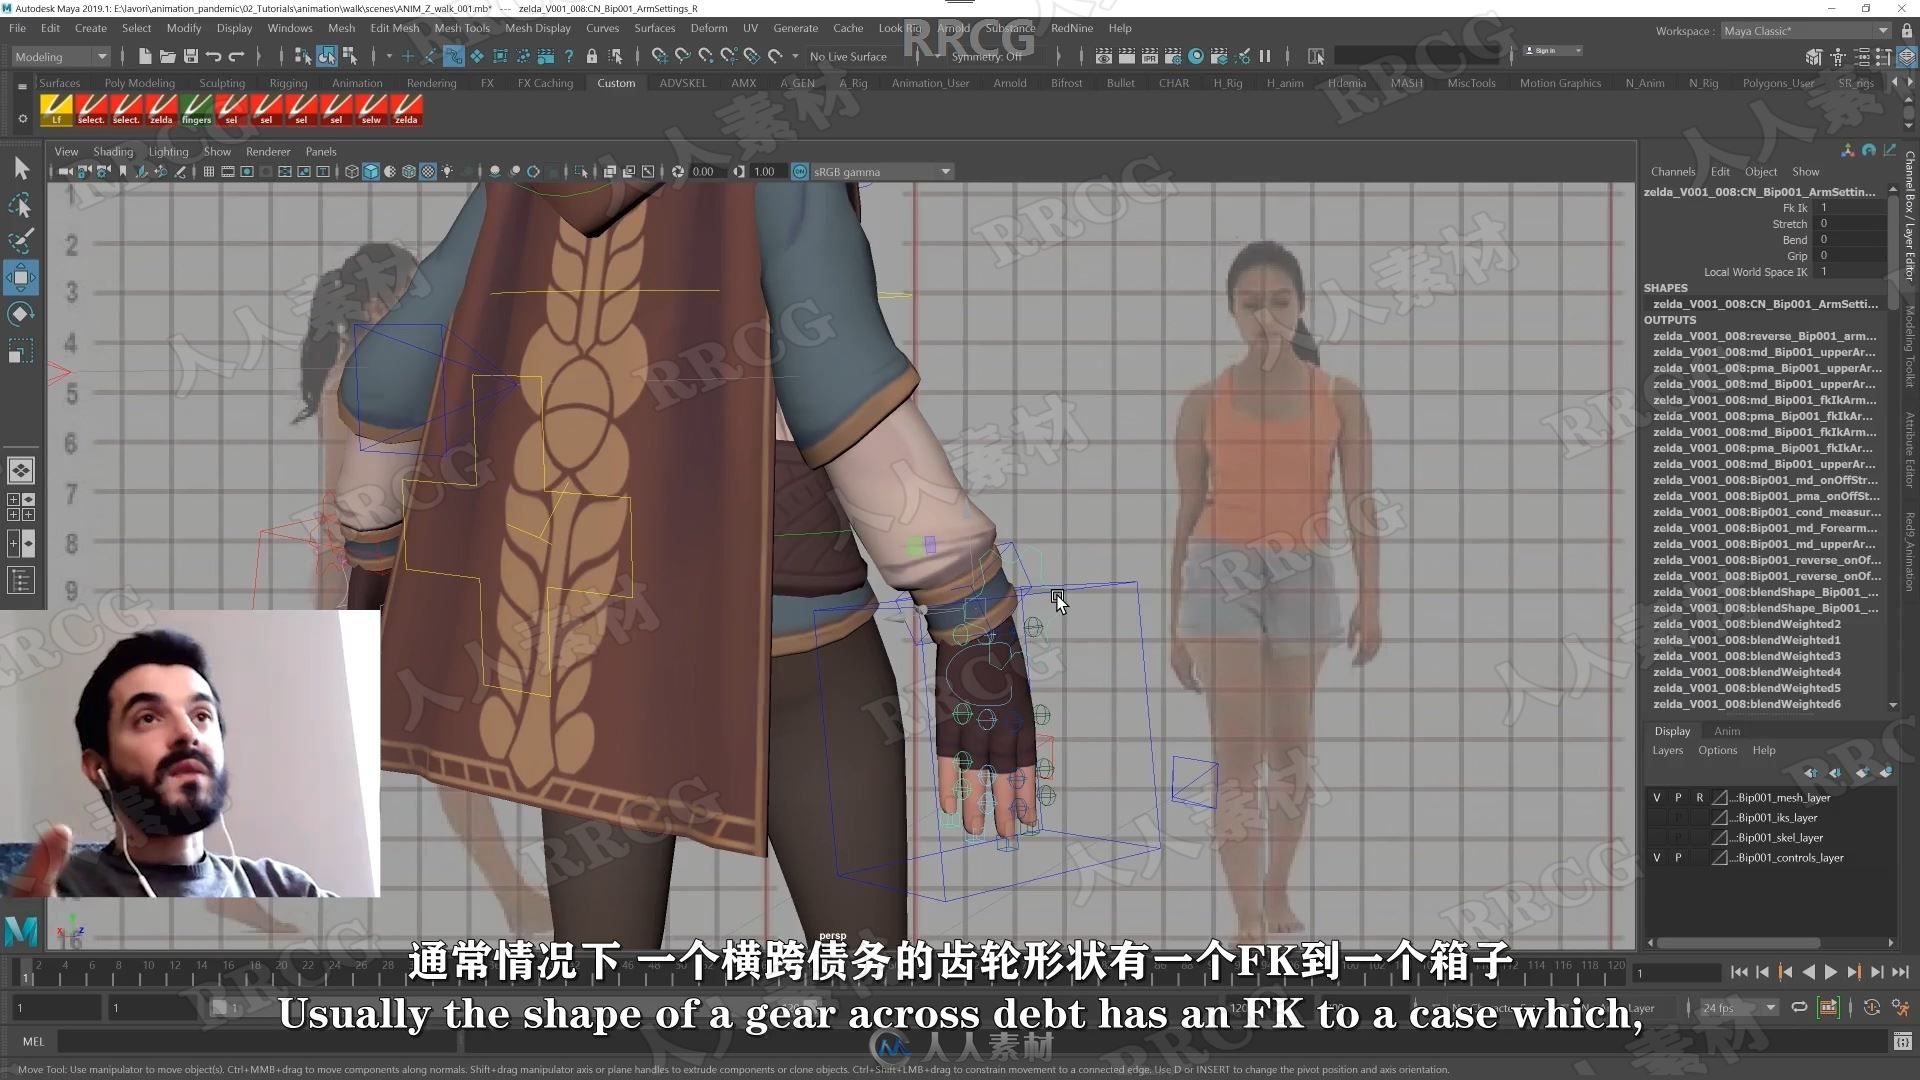The width and height of the screenshot is (1920, 1080).
Task: Open animation preferences running-man icon
Action: coord(1900,1008)
